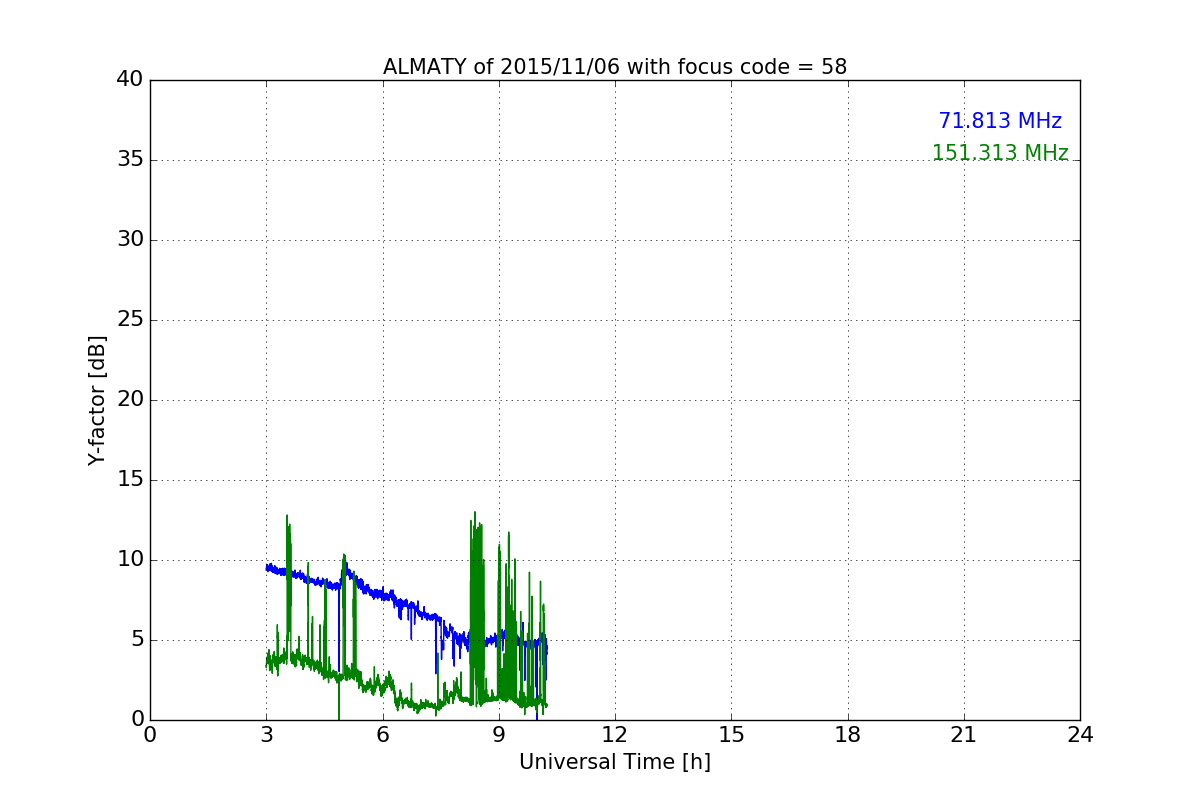This screenshot has width=1200, height=800.
Task: Click the y-axis tick label 30
Action: pos(130,240)
